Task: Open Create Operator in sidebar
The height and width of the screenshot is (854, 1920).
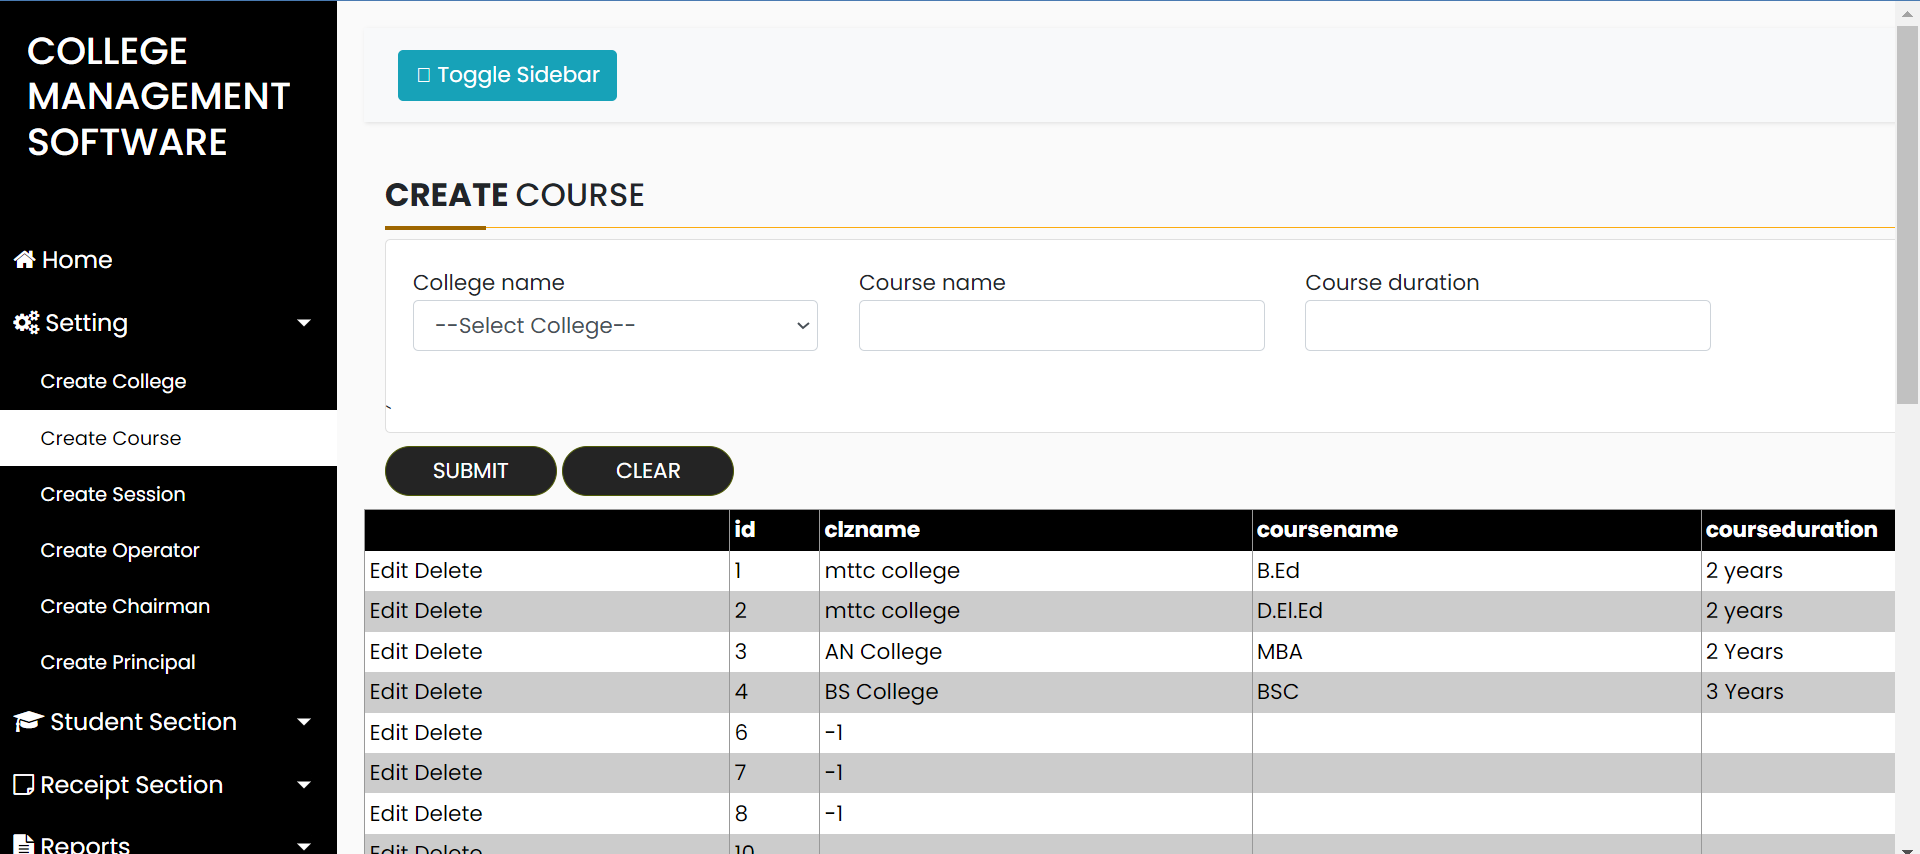Action: tap(120, 550)
